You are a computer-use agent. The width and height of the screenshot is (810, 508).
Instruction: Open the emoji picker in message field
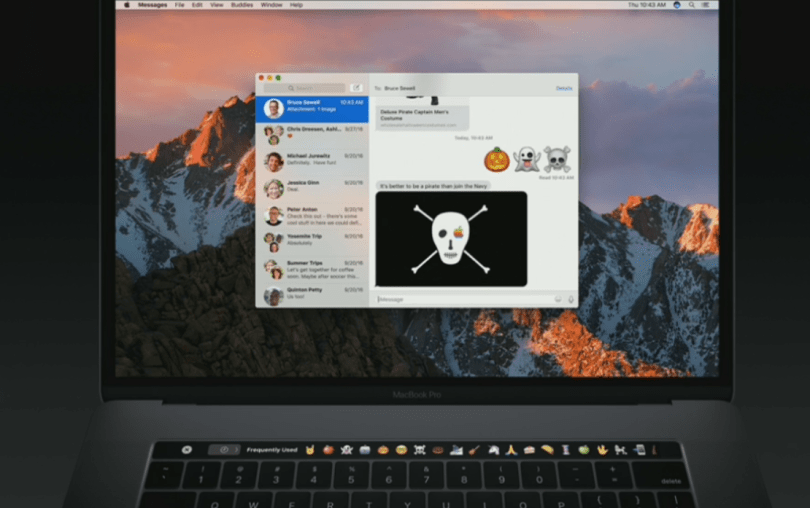pos(558,299)
